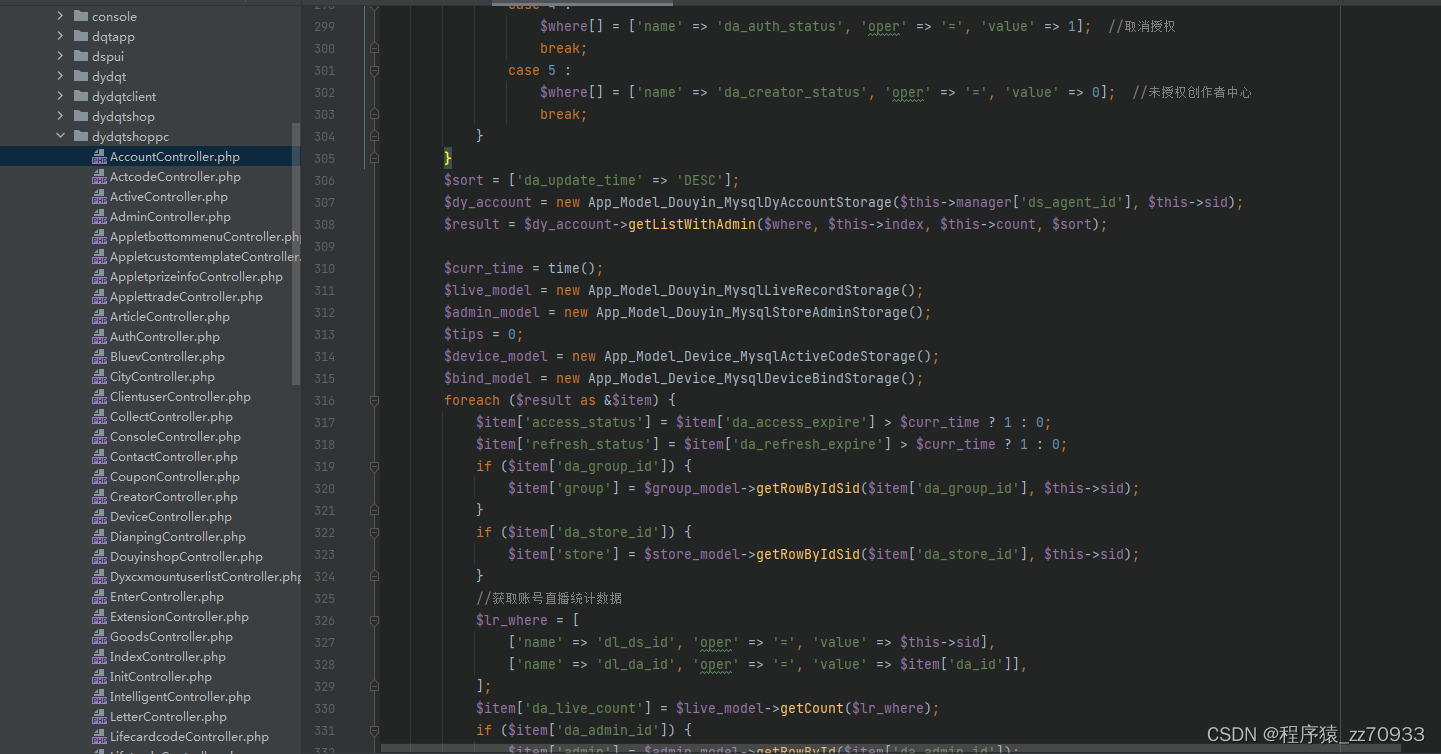This screenshot has width=1441, height=754.
Task: Click the $tips variable on line 313
Action: click(x=464, y=334)
